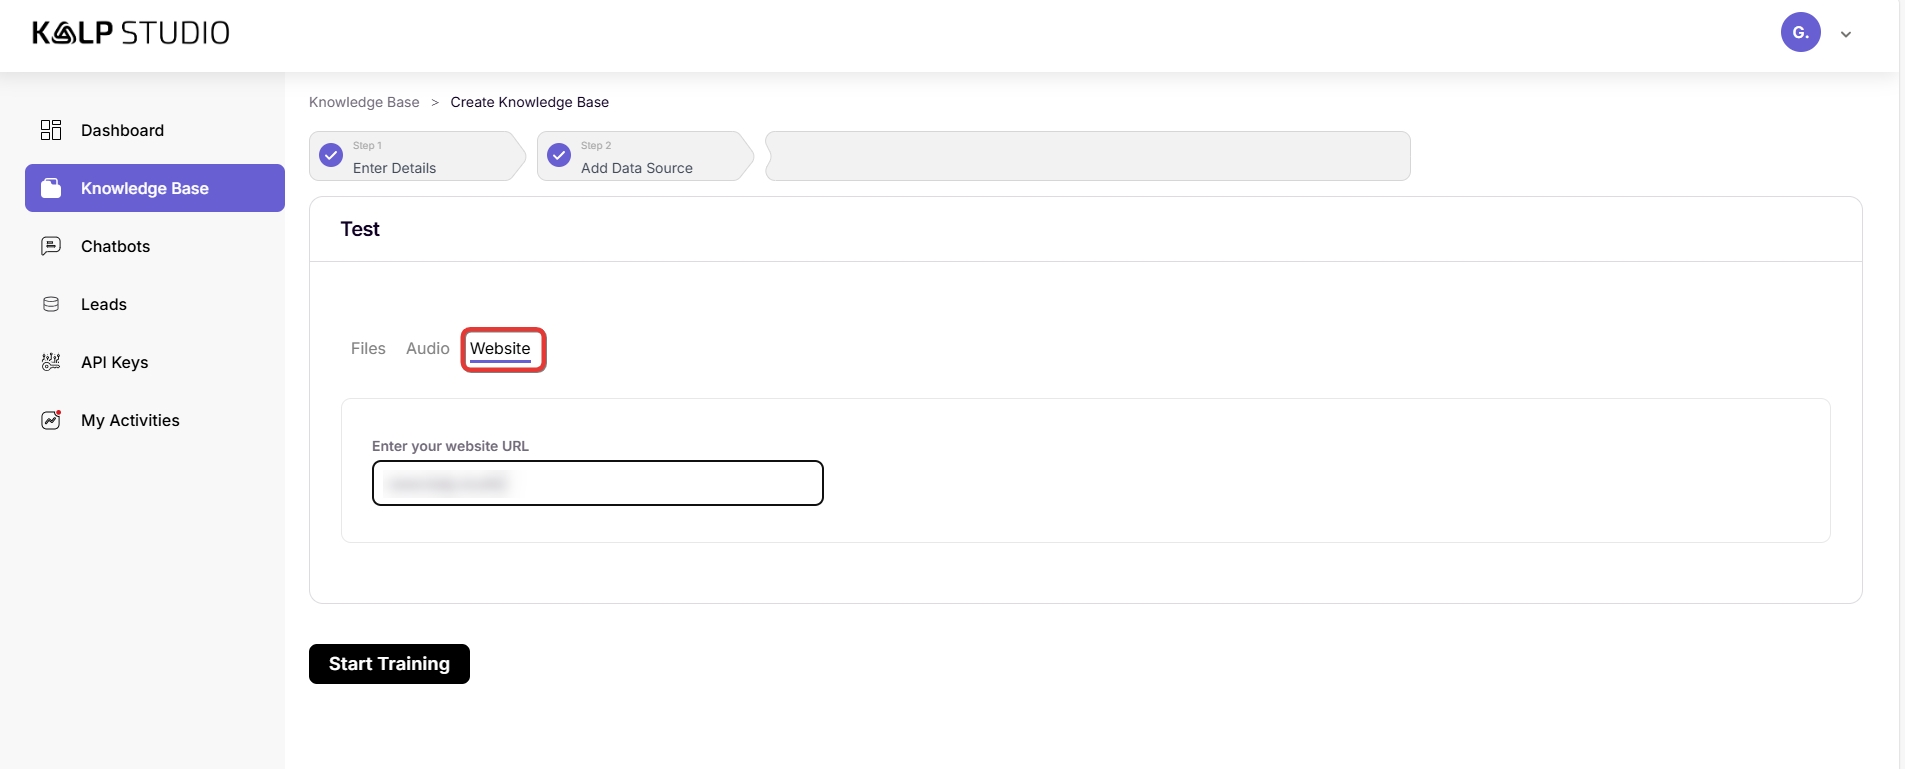
Task: Click the Dashboard grid icon
Action: click(x=51, y=130)
